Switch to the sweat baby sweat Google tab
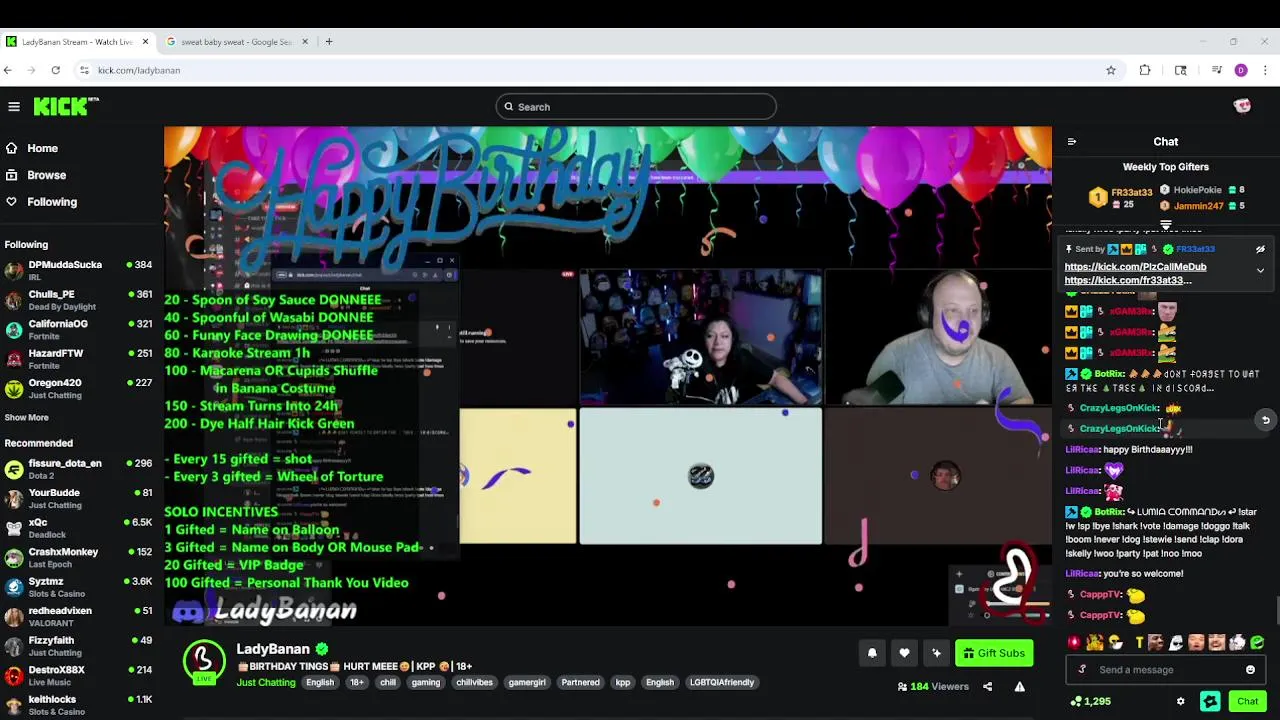The width and height of the screenshot is (1280, 720). (x=237, y=42)
